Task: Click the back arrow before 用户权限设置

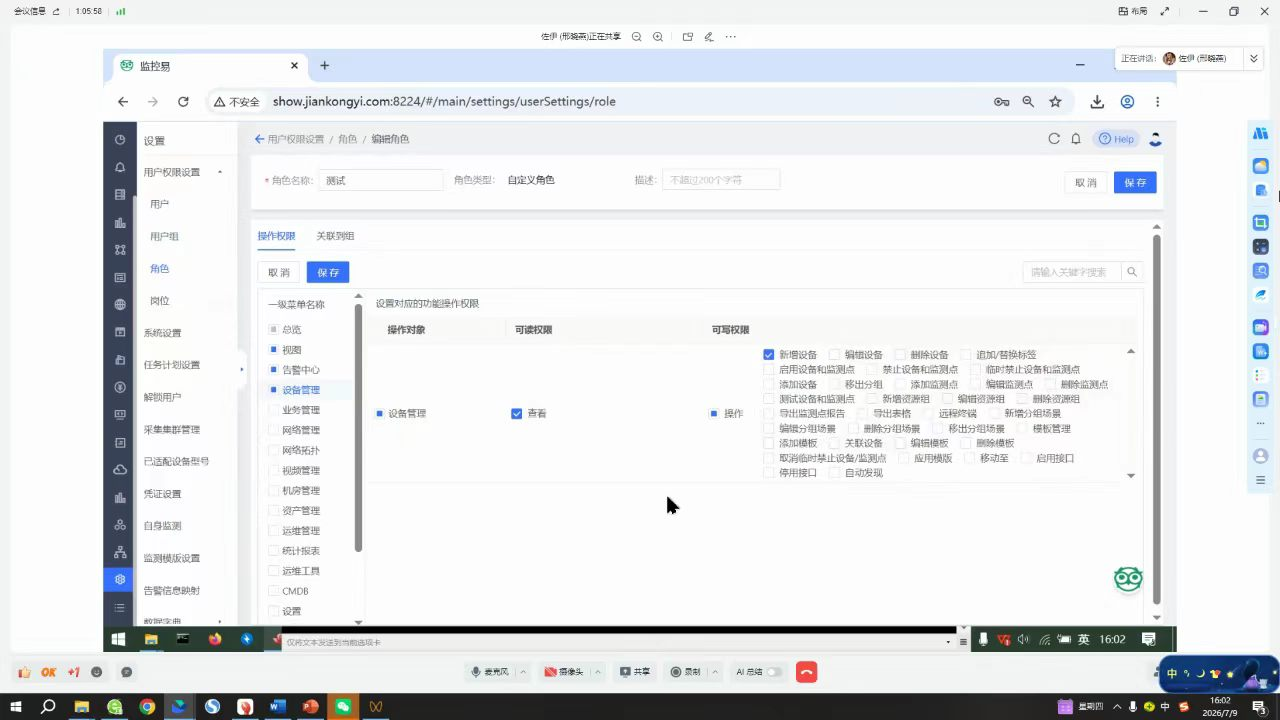Action: 259,139
